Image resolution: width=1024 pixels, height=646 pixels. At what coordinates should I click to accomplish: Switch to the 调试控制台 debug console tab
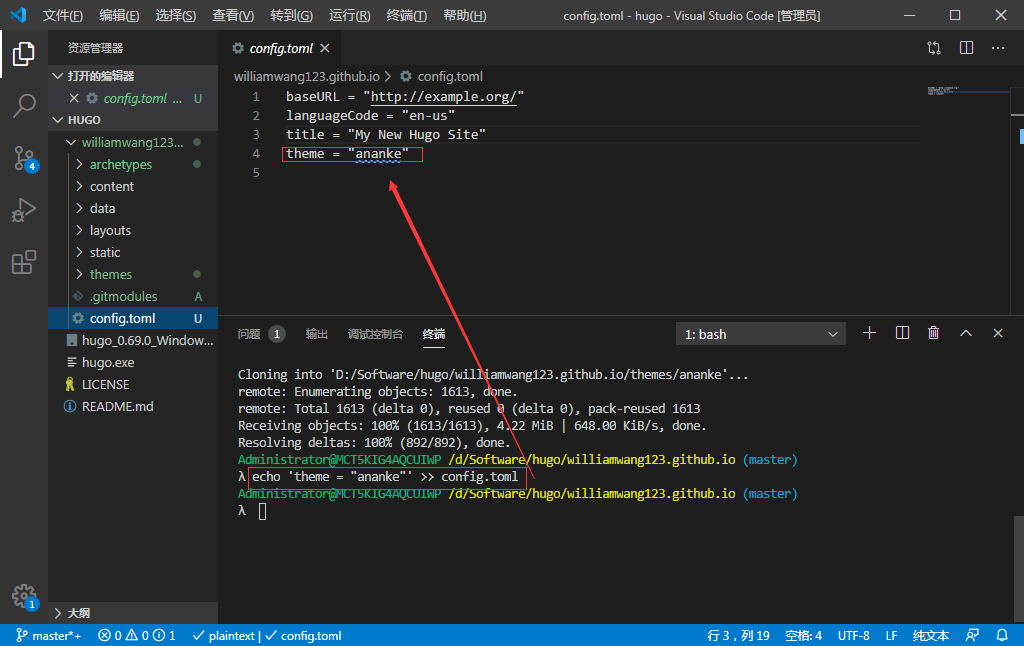376,334
